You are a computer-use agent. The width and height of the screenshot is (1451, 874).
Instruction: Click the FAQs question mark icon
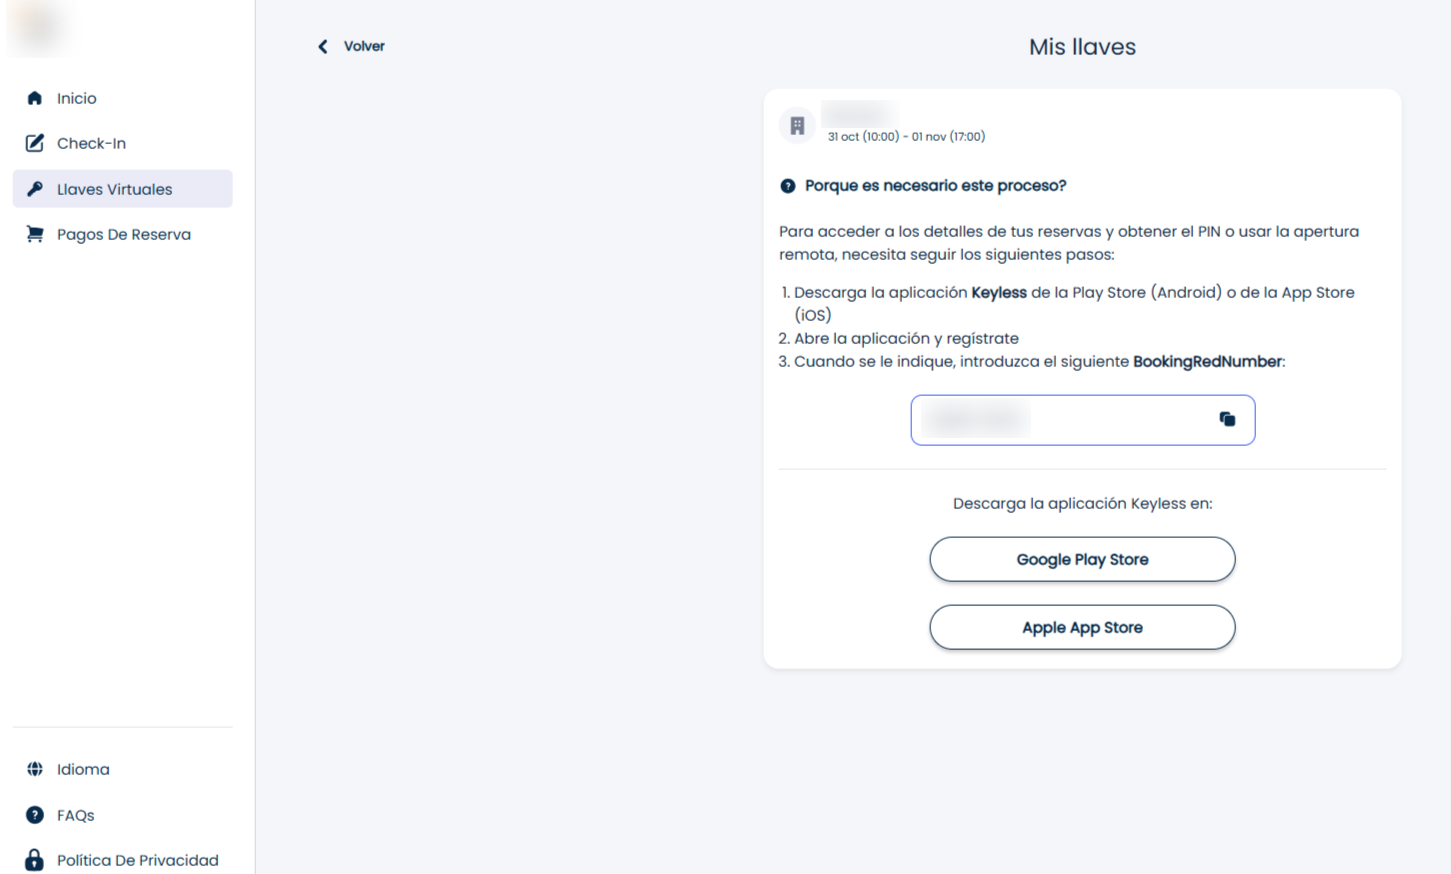[35, 815]
